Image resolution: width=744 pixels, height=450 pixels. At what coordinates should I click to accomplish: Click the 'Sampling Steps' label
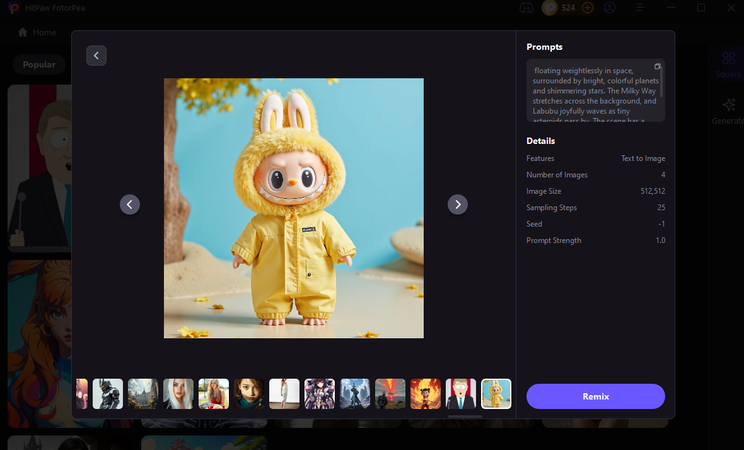(x=551, y=208)
